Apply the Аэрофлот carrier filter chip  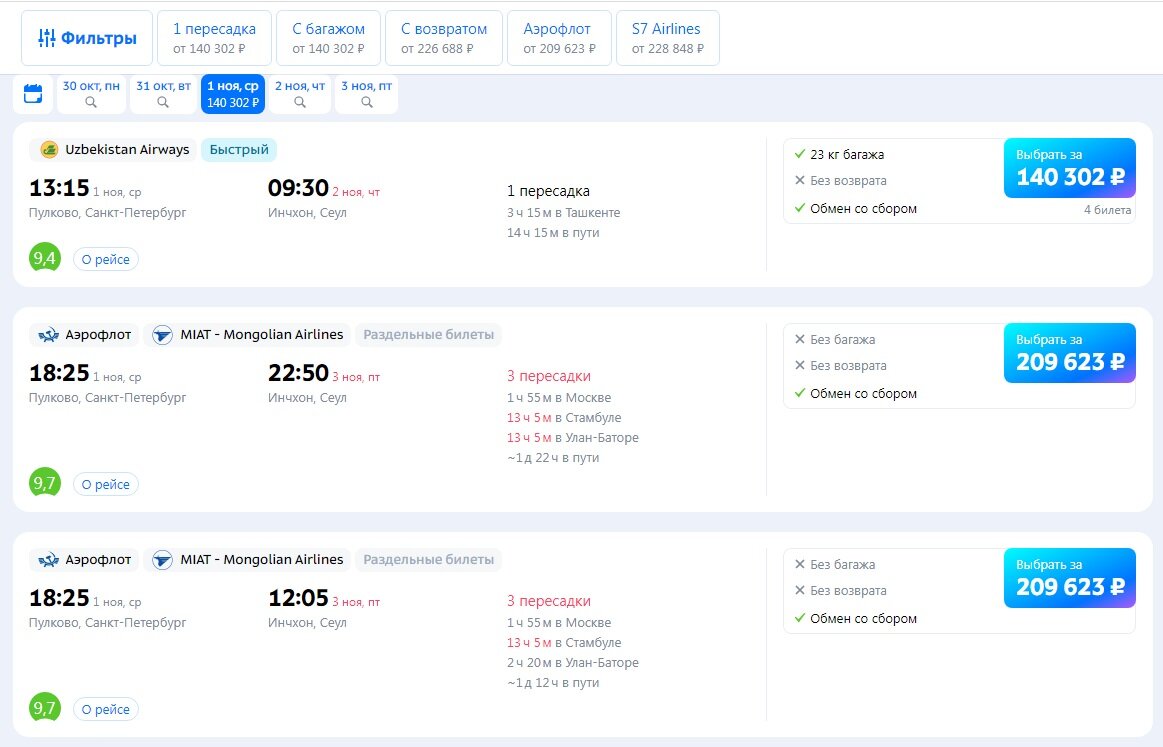557,37
